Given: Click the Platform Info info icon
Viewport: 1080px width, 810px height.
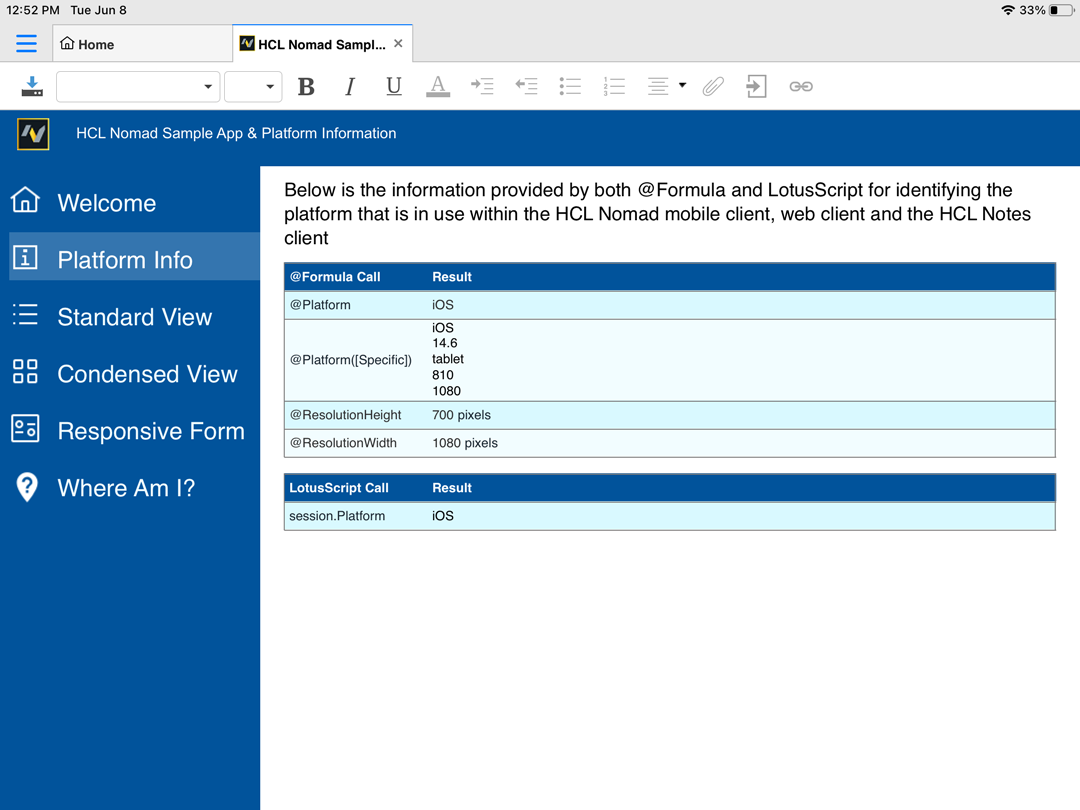Looking at the screenshot, I should (x=25, y=257).
